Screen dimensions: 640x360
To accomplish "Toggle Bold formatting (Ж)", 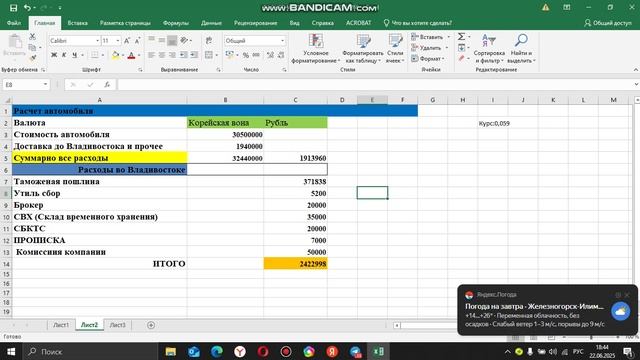I will pyautogui.click(x=54, y=55).
